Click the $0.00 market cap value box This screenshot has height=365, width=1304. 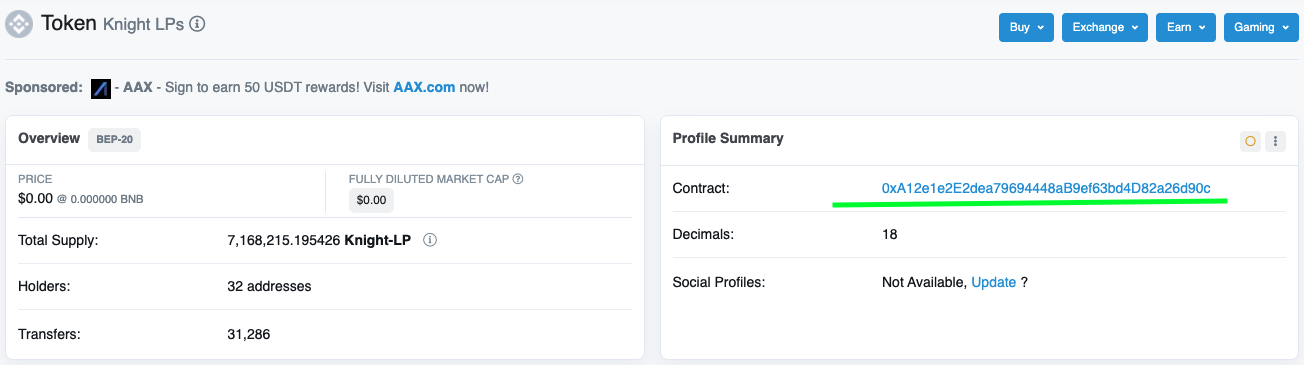372,200
